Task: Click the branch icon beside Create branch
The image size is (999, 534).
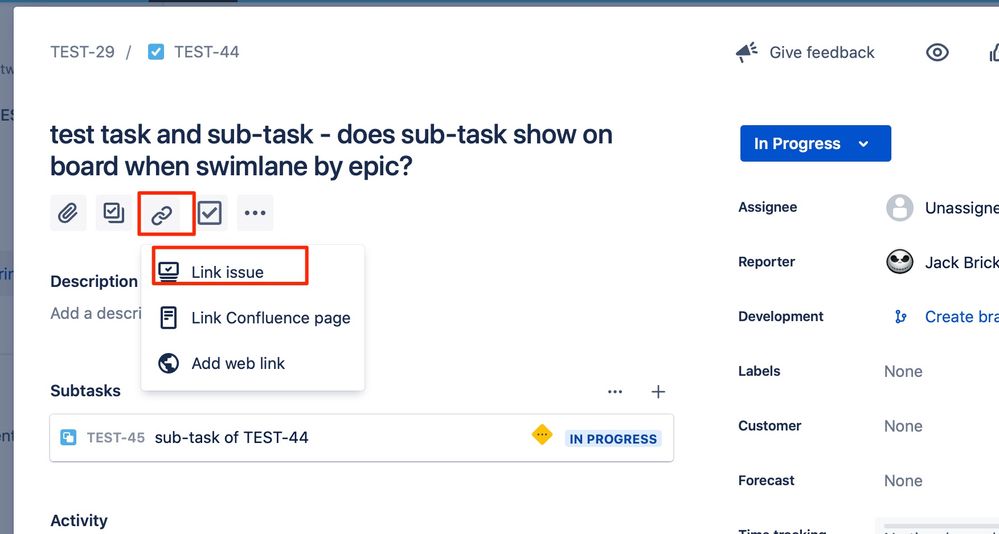Action: 900,317
